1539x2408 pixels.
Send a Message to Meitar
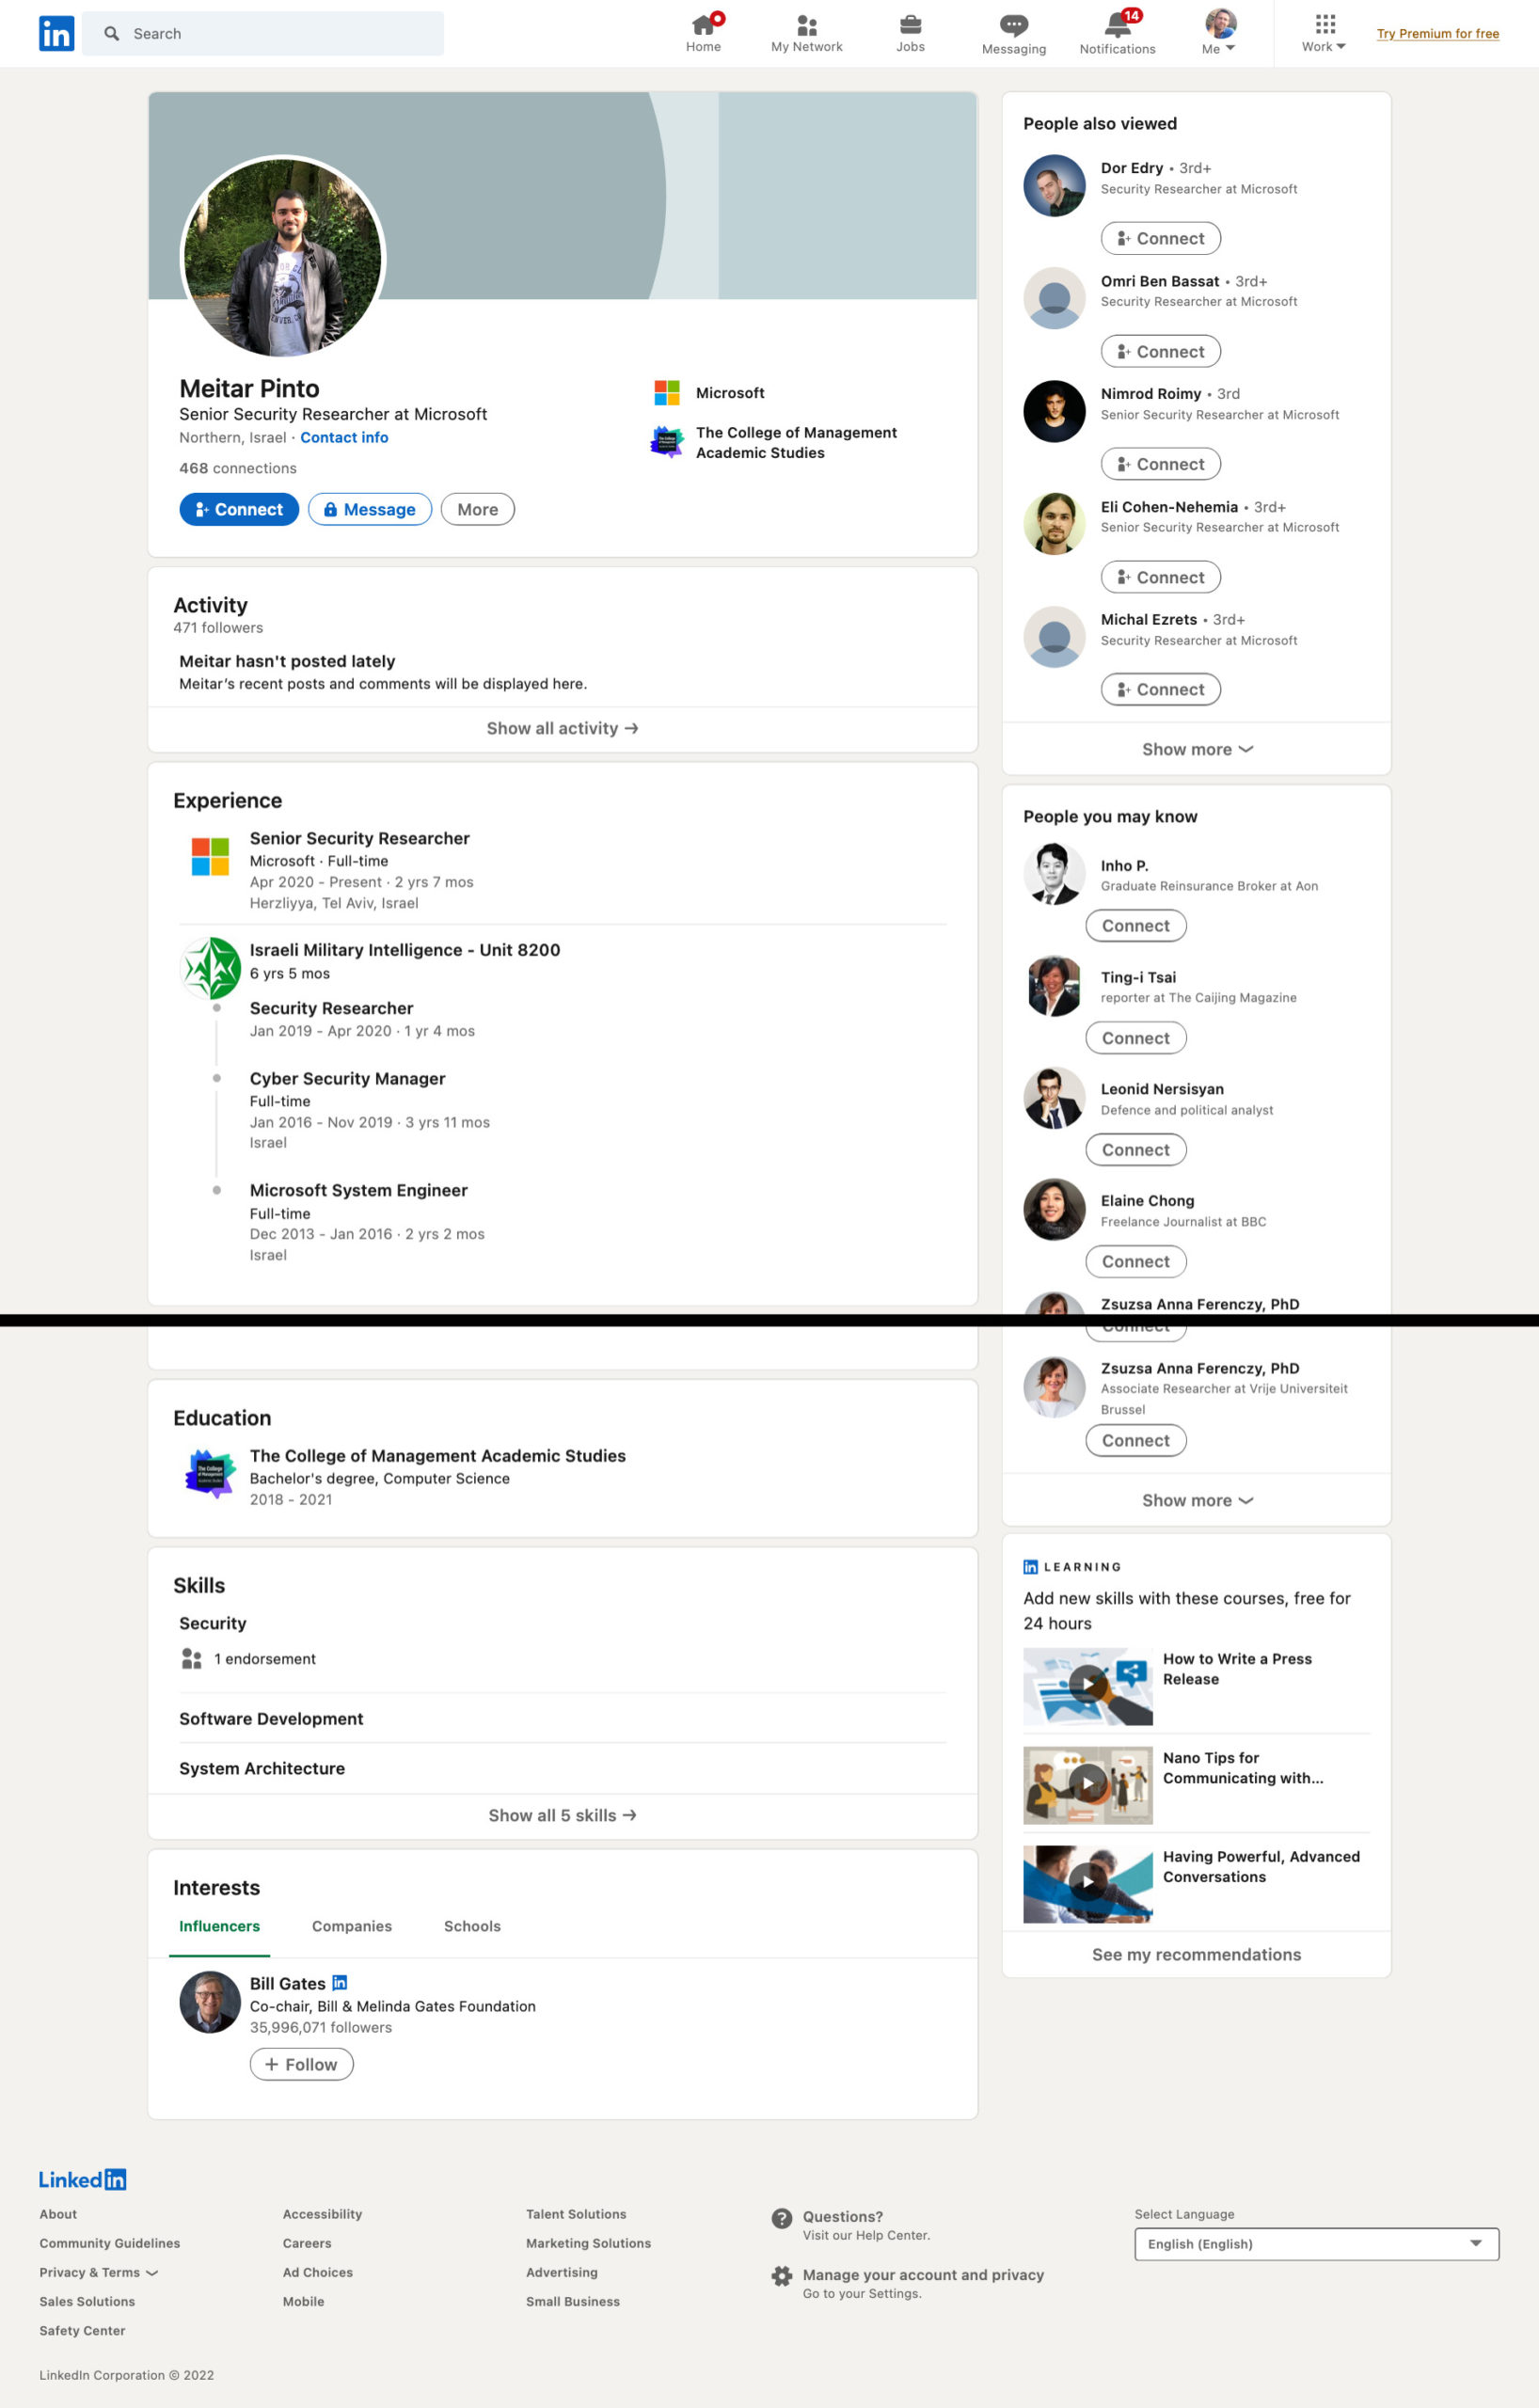coord(370,509)
